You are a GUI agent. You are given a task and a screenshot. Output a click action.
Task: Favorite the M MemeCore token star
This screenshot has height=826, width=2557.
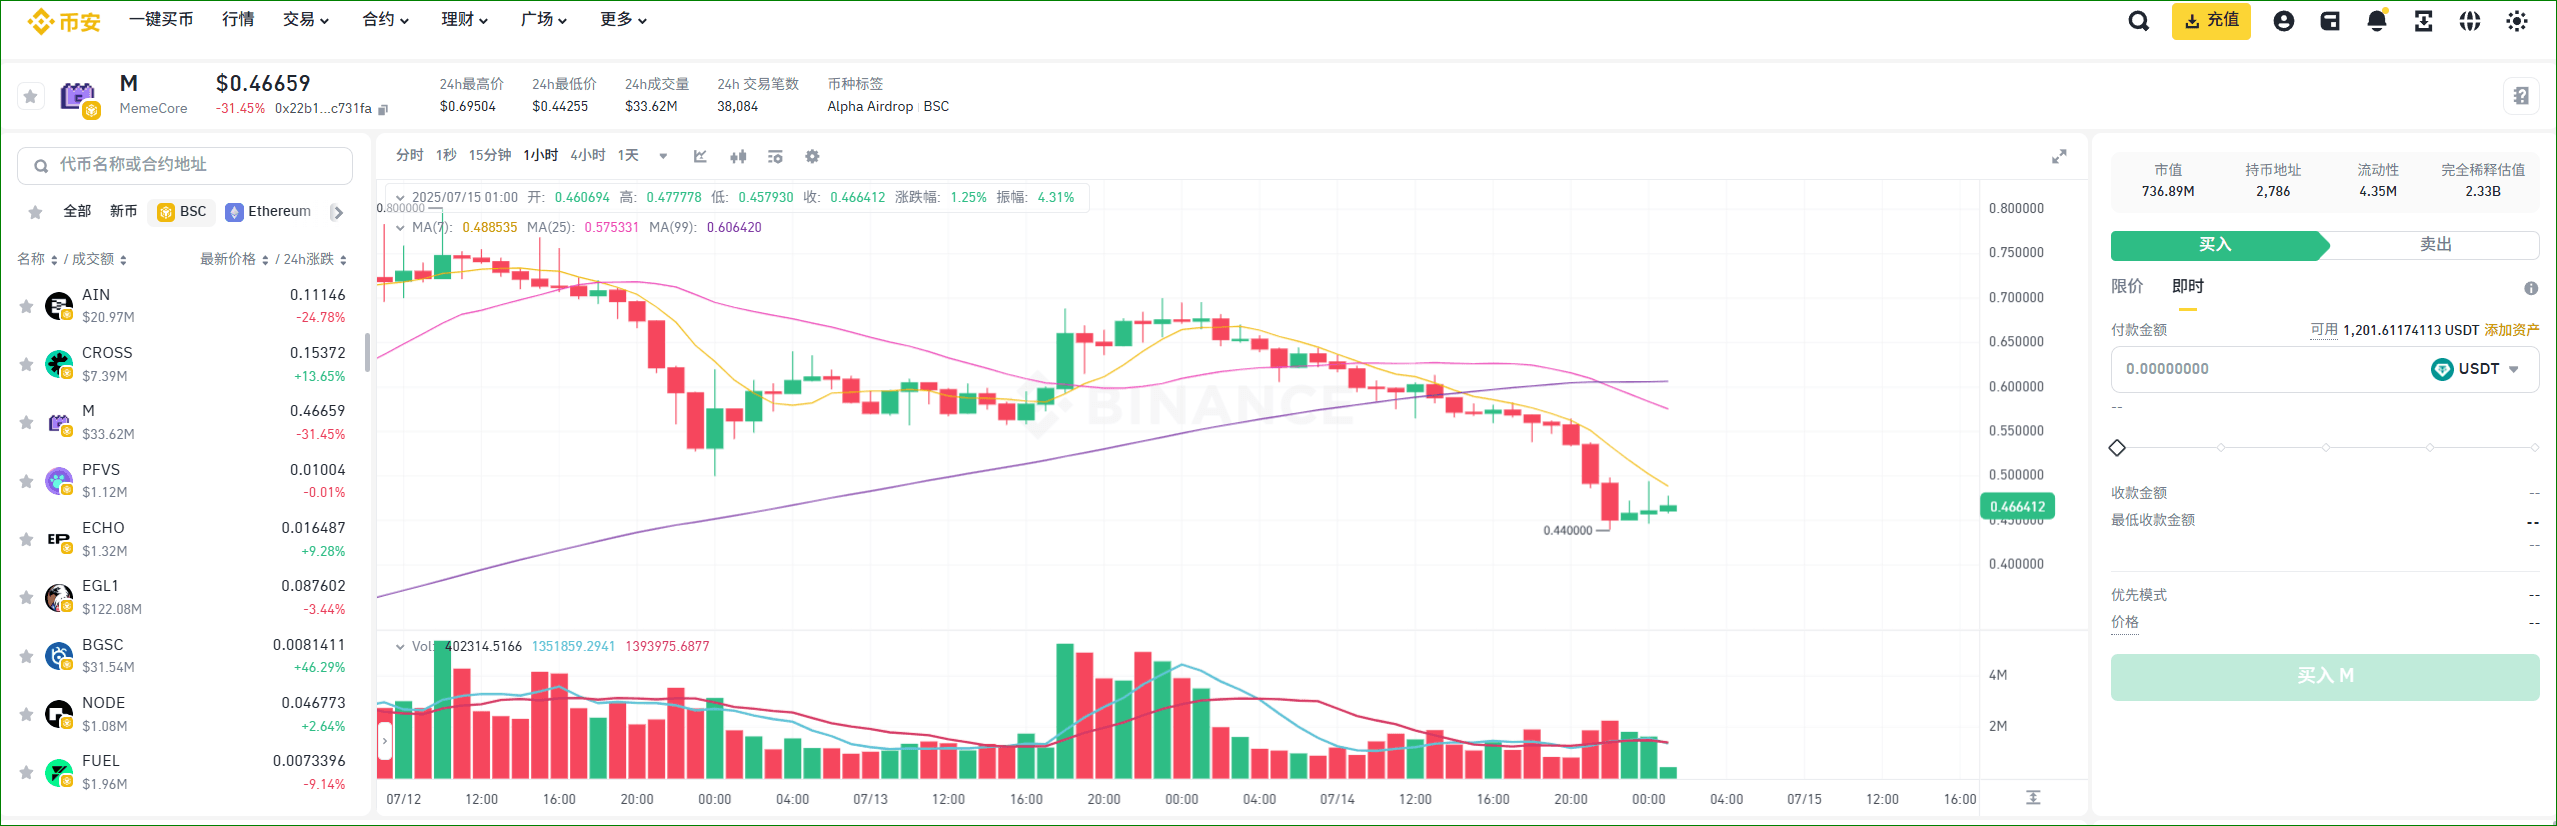[x=31, y=96]
